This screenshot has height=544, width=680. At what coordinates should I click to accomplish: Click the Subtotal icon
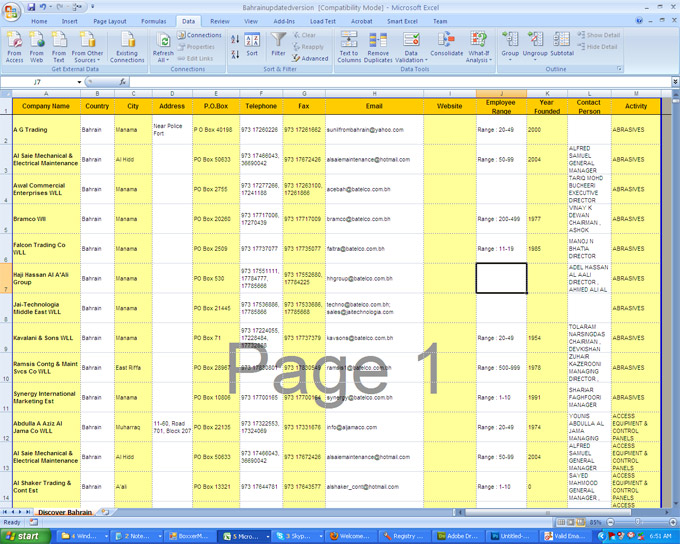(562, 45)
